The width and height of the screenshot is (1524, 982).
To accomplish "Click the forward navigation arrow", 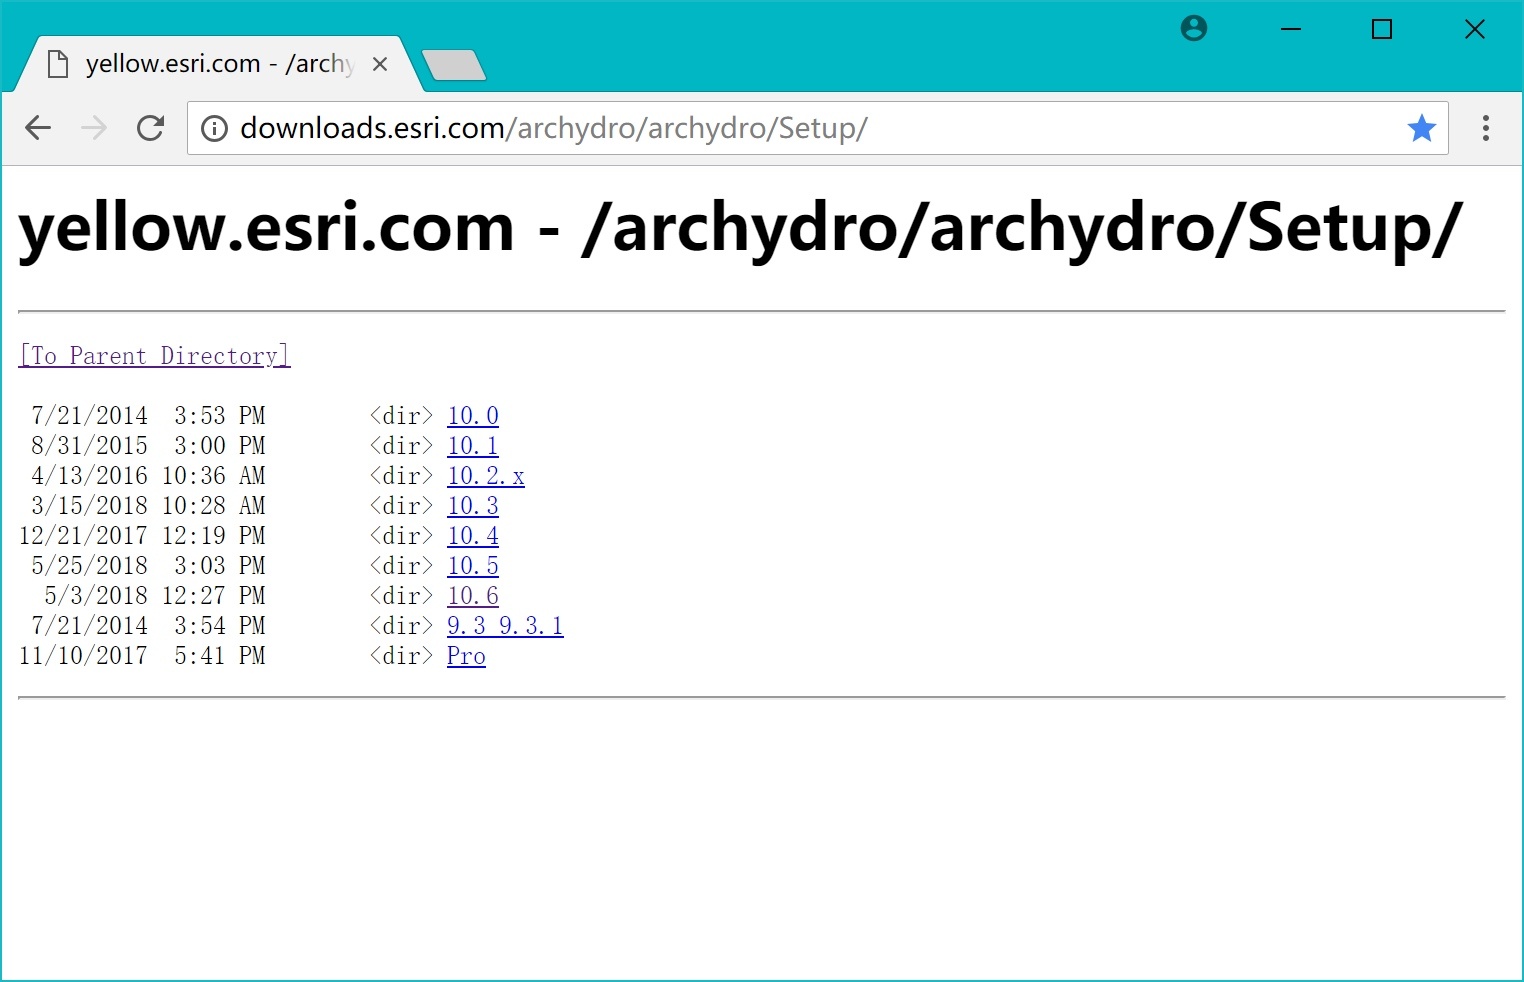I will point(94,128).
